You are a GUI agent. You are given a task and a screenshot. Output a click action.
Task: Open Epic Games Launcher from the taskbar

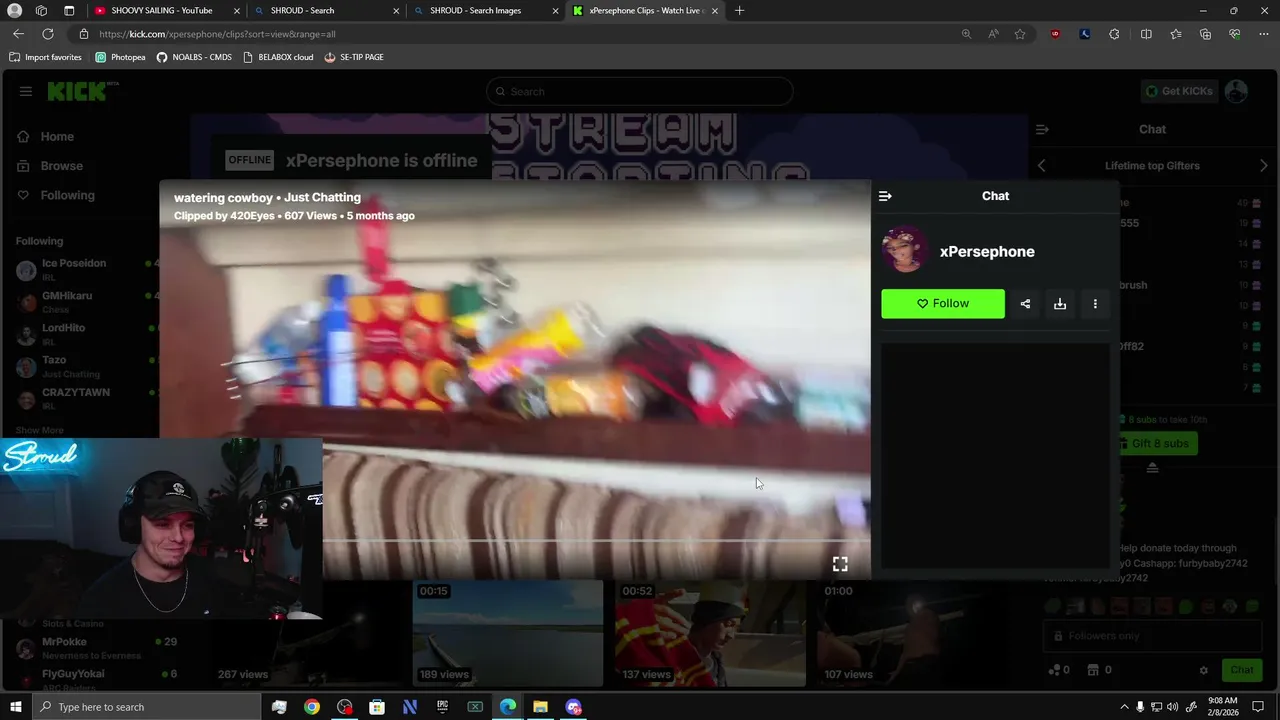click(442, 707)
